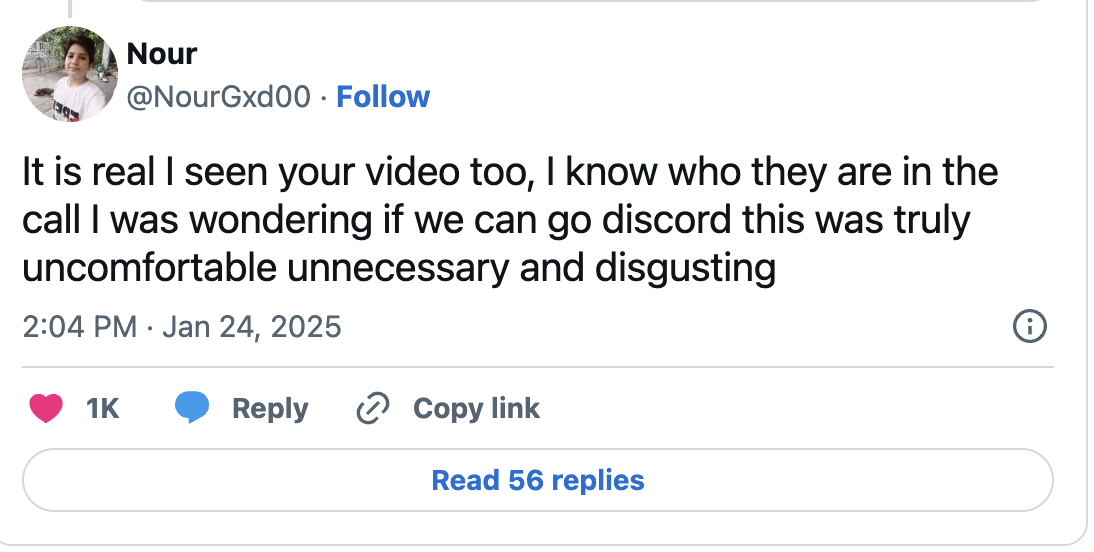Viewport: 1094px width, 552px height.
Task: Click the Copy link text label
Action: point(477,408)
